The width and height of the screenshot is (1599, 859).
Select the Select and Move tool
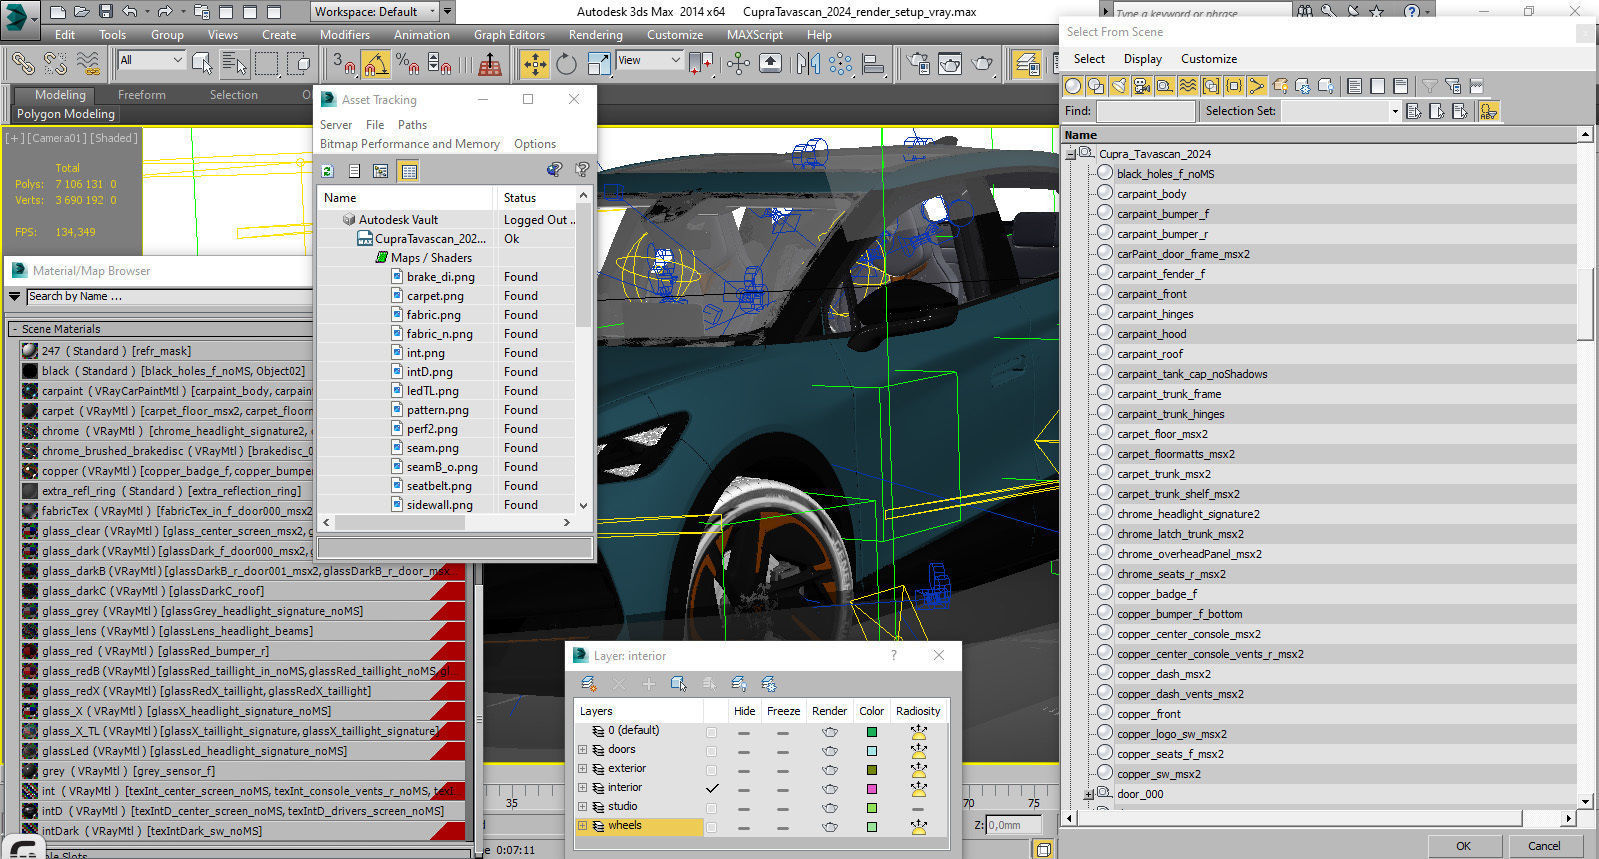tap(535, 64)
